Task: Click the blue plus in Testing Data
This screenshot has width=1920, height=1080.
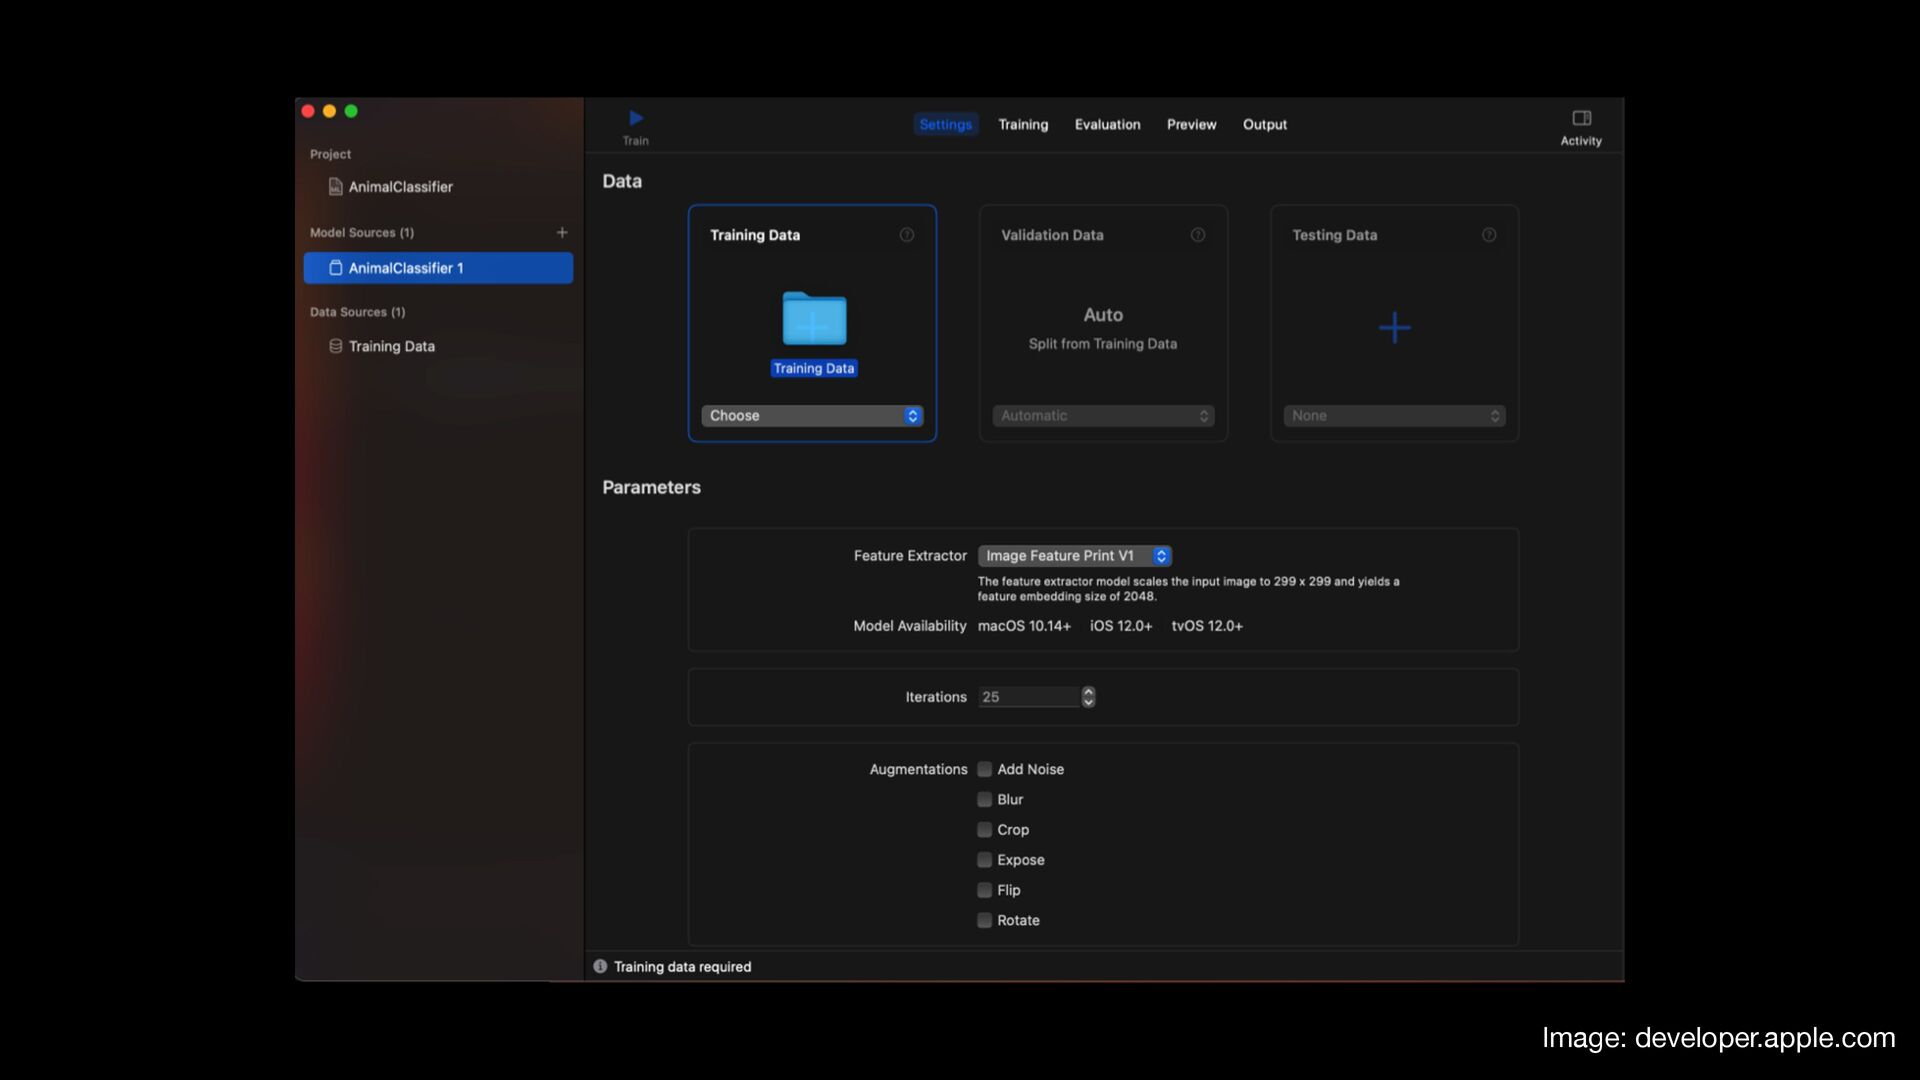Action: tap(1394, 328)
